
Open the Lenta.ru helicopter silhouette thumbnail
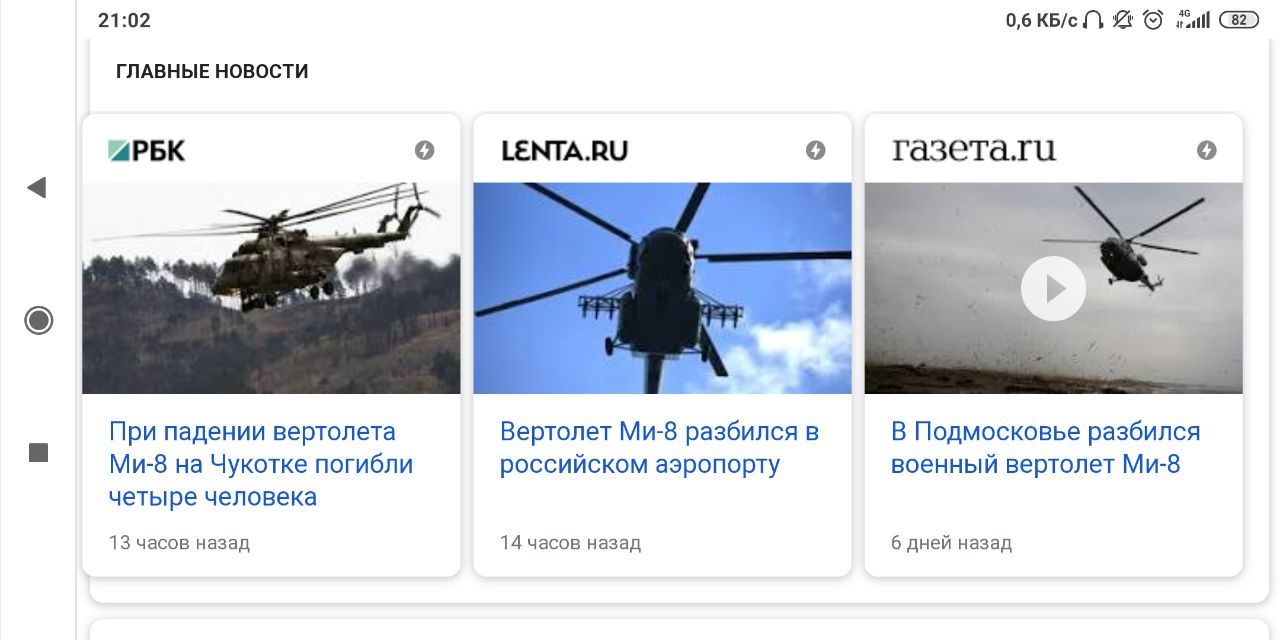point(662,288)
